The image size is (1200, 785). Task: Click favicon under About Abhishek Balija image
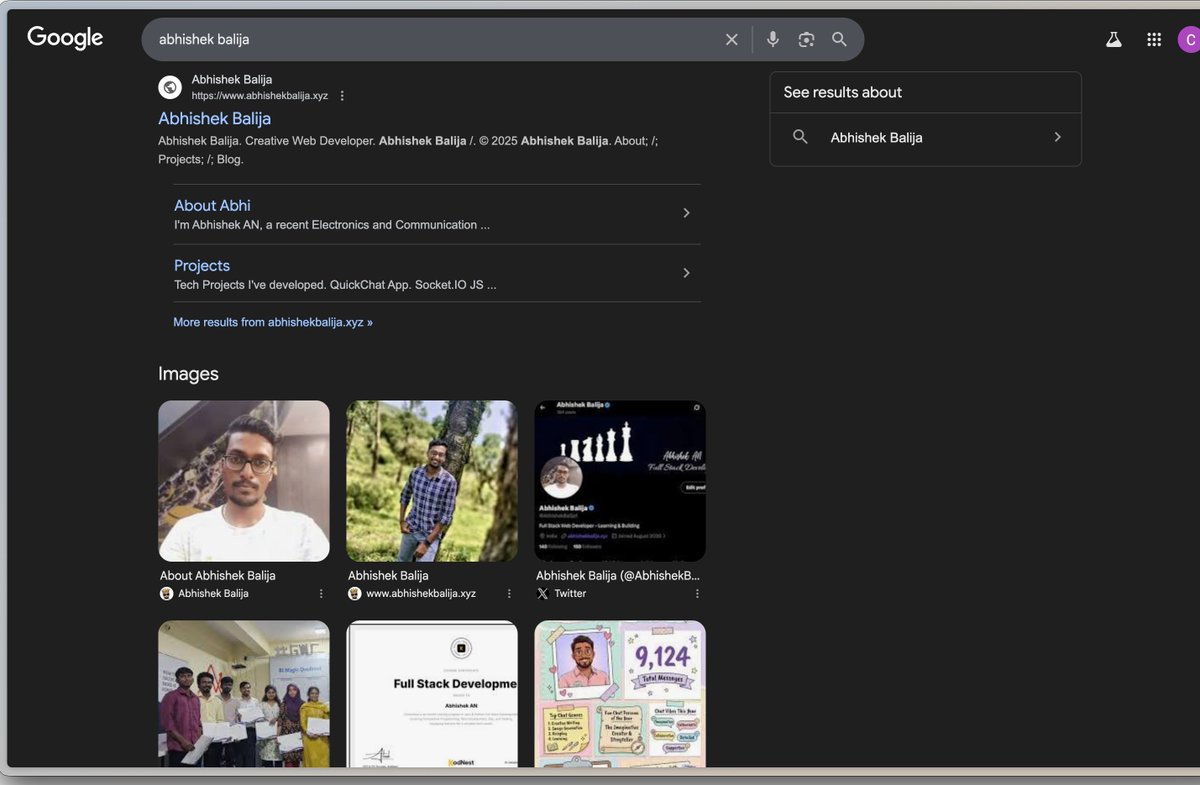click(167, 593)
